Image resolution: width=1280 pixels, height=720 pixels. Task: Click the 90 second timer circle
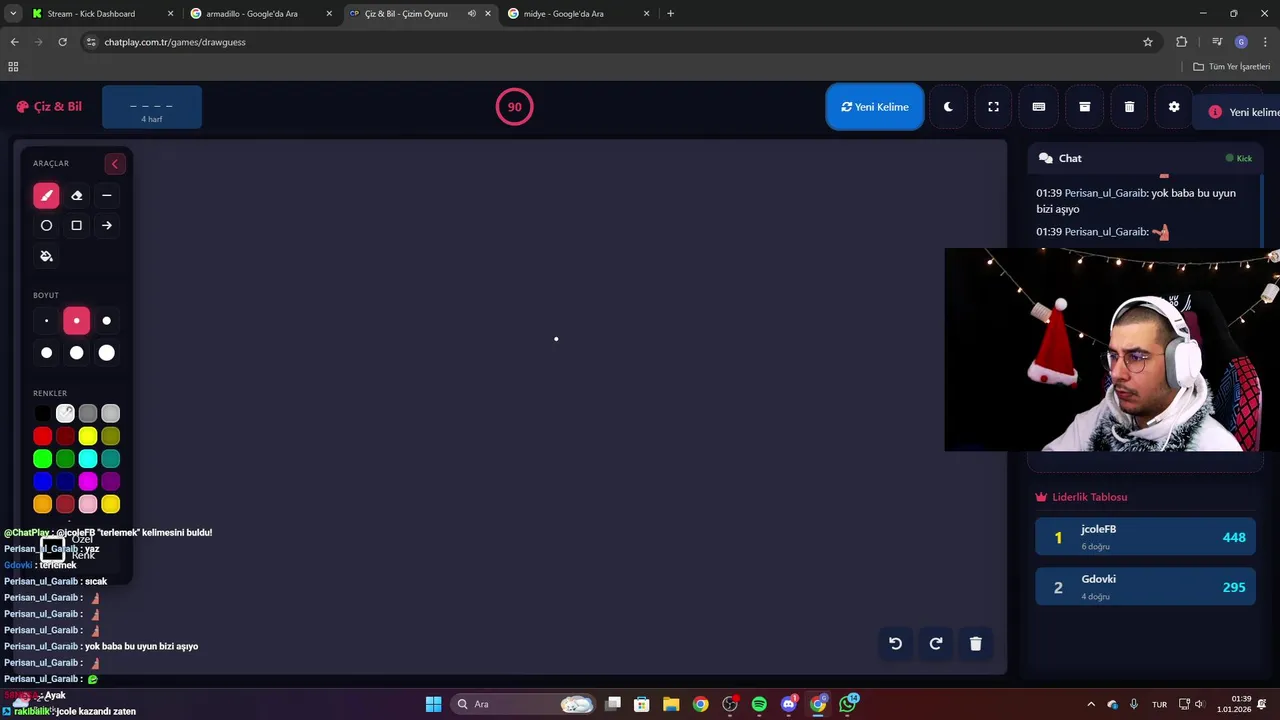pyautogui.click(x=514, y=107)
